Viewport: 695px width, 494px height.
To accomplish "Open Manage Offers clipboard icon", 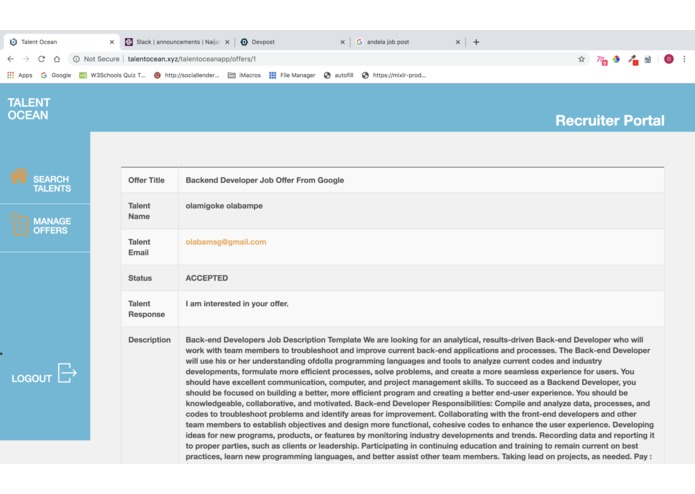I will point(19,224).
